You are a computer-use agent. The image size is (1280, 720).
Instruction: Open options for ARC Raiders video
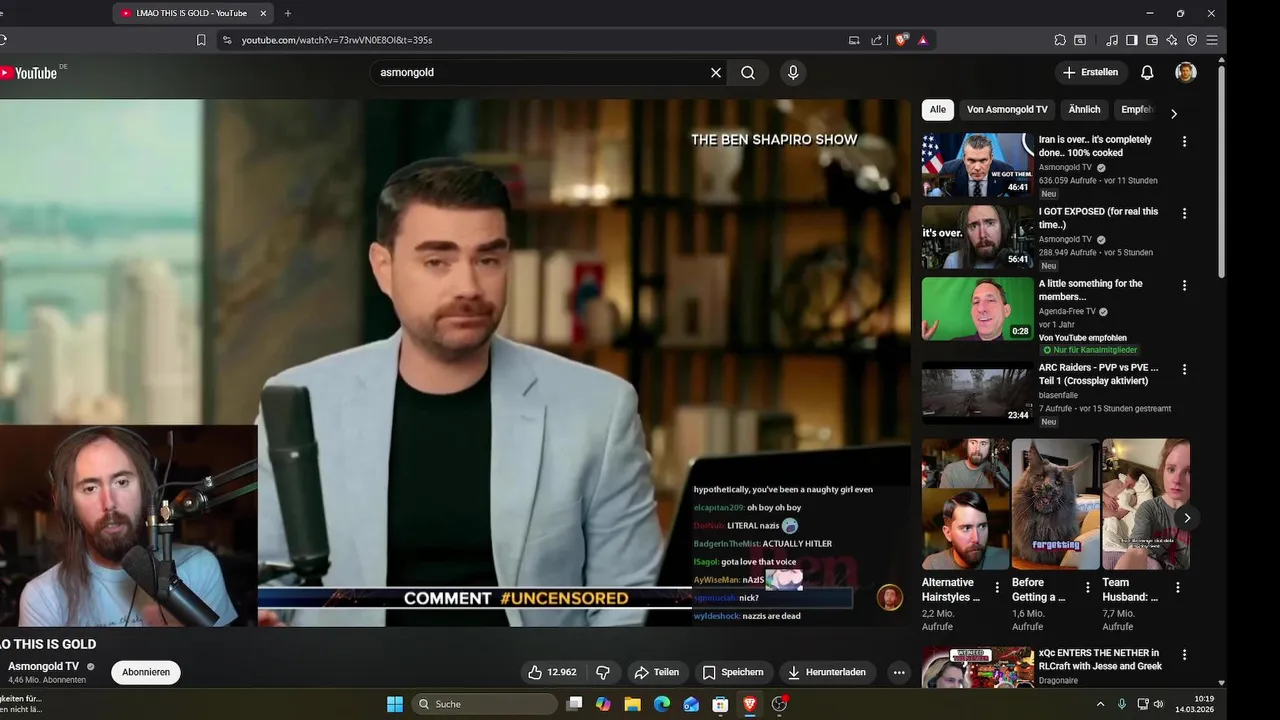tap(1184, 370)
